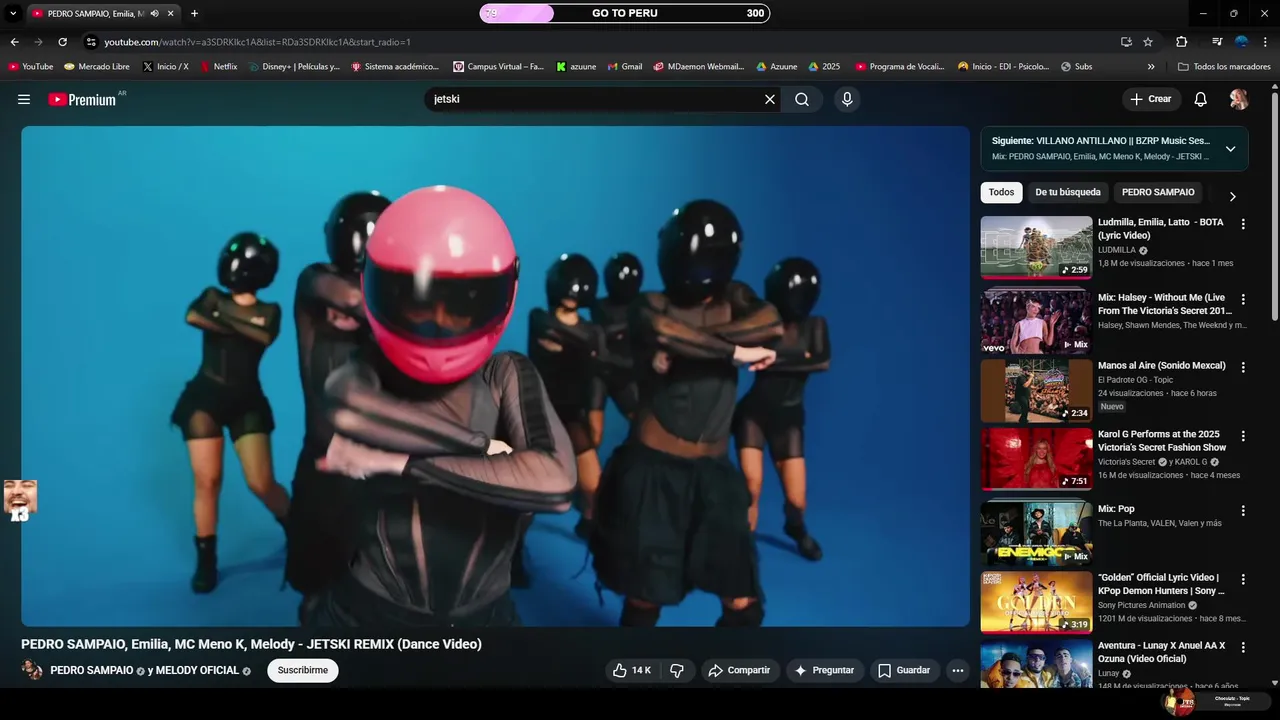Screen dimensions: 1280x720
Task: Select the Todos filter chip
Action: click(1001, 192)
